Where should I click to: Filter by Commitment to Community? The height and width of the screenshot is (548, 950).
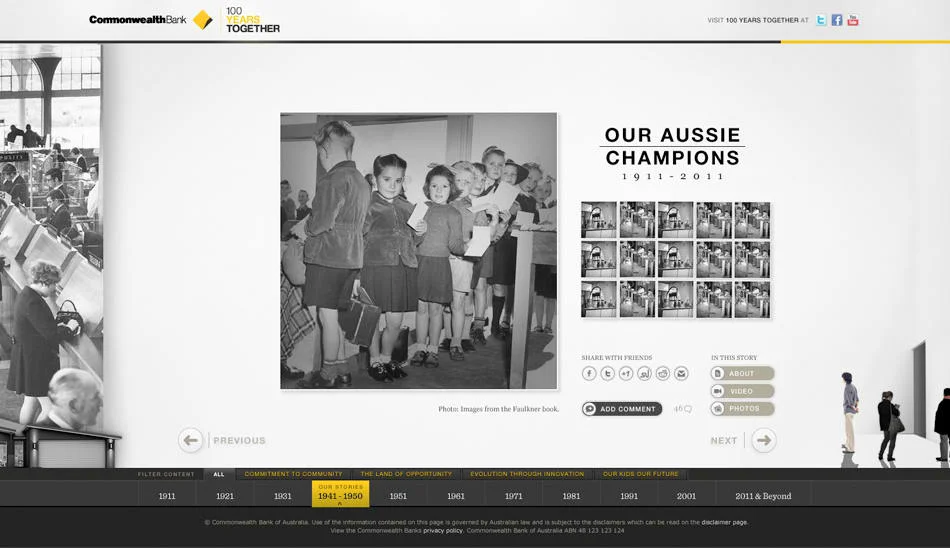tap(293, 474)
